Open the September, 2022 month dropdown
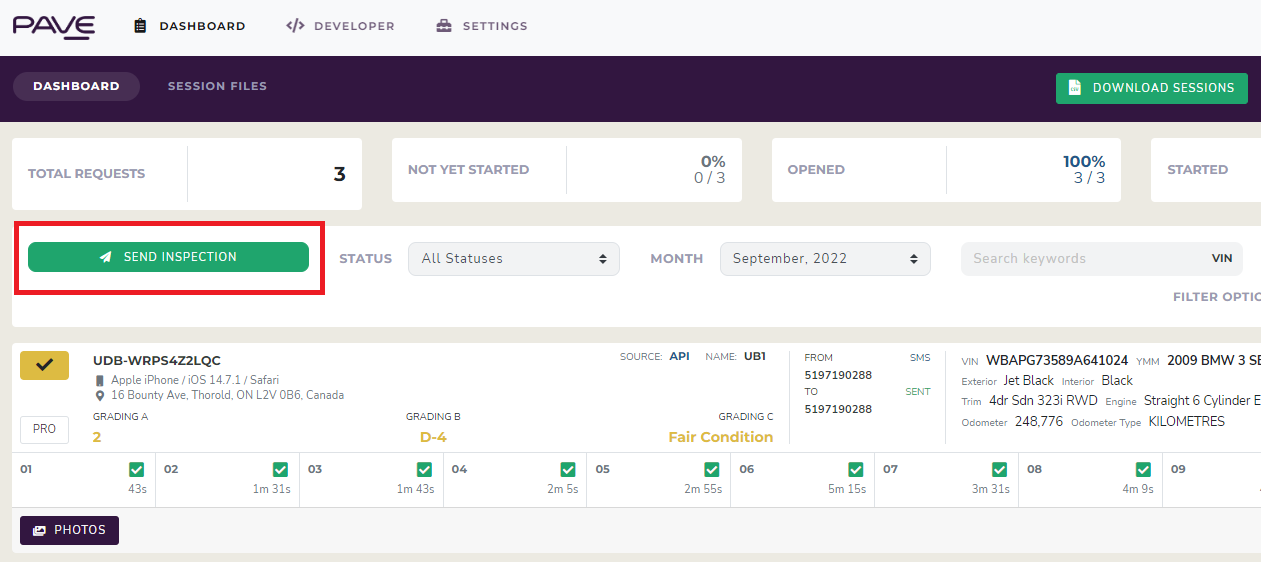The width and height of the screenshot is (1261, 562). [824, 259]
